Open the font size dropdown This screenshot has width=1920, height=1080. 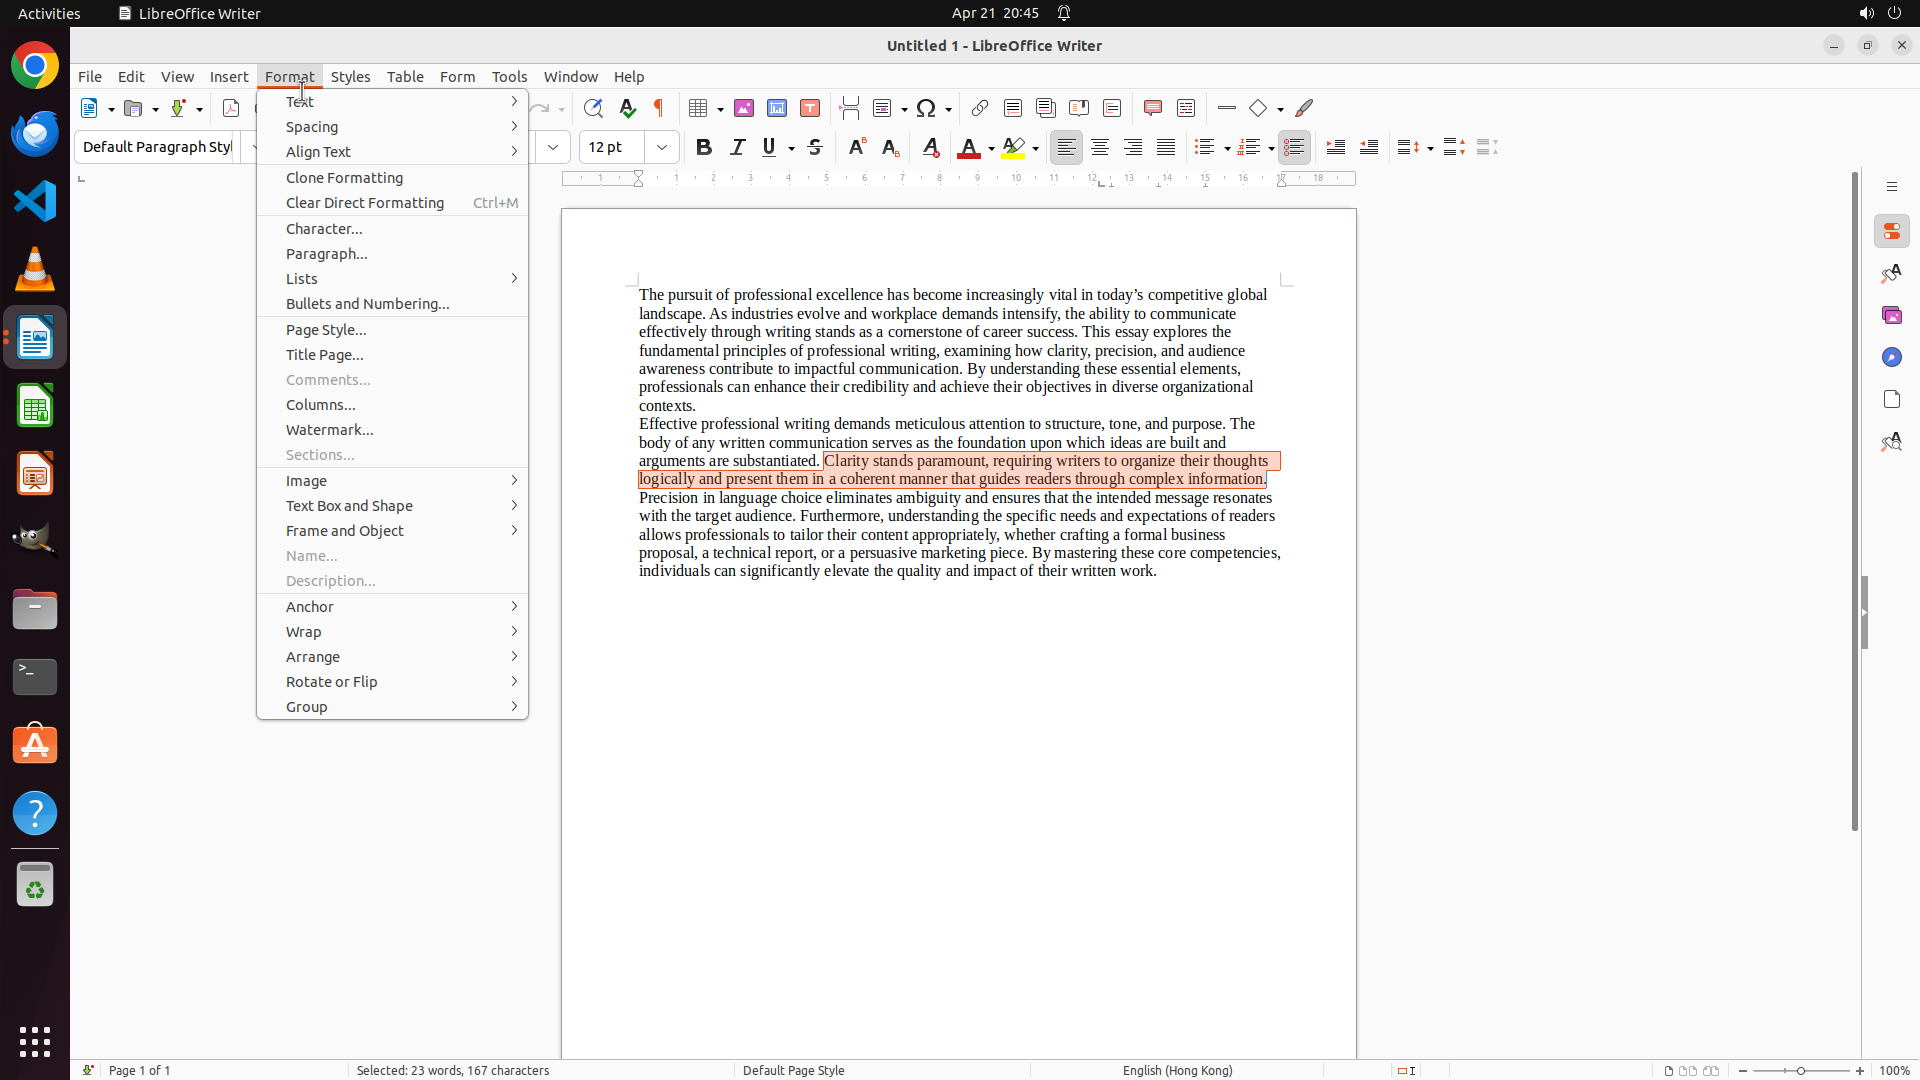click(662, 147)
